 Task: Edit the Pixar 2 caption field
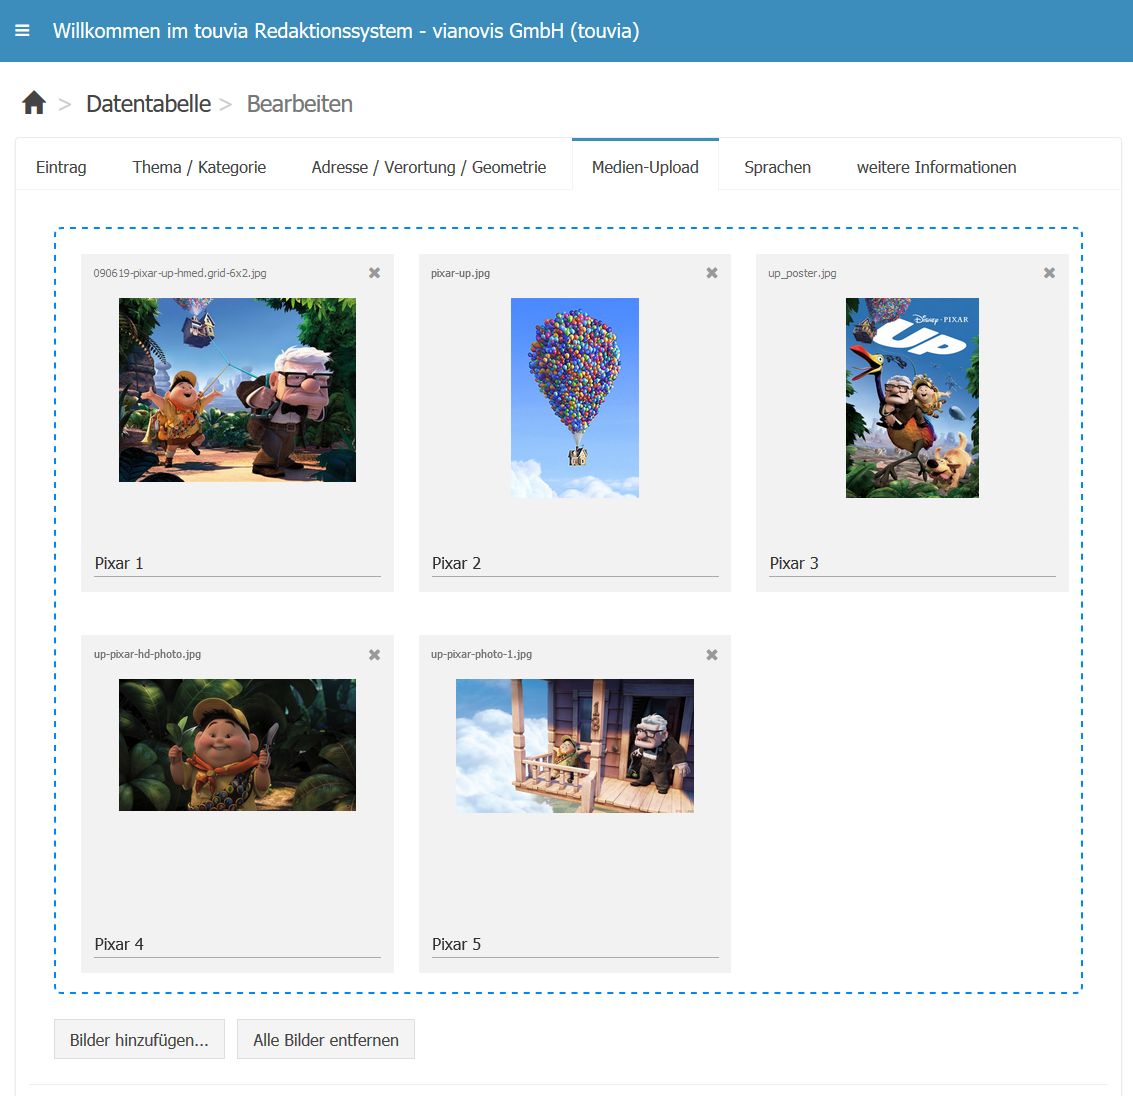pyautogui.click(x=575, y=564)
